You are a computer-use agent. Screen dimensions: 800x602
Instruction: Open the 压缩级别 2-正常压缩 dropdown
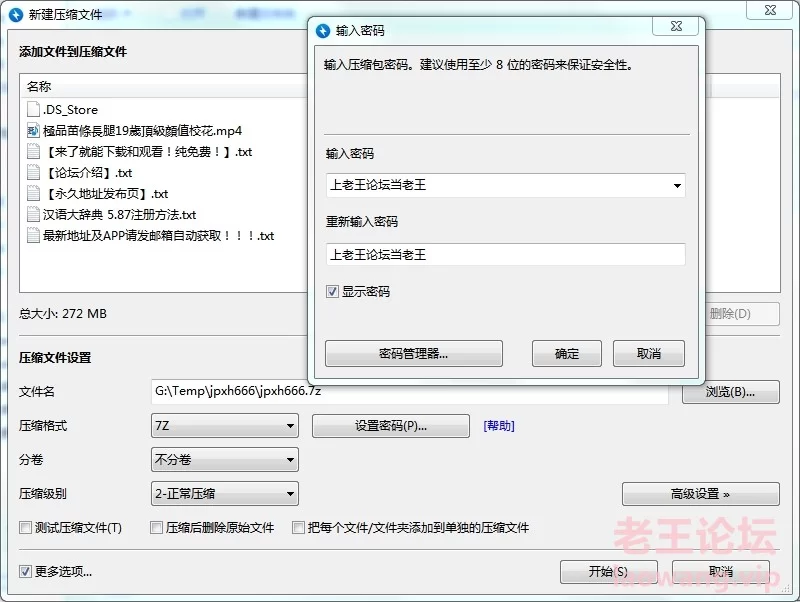pos(224,493)
